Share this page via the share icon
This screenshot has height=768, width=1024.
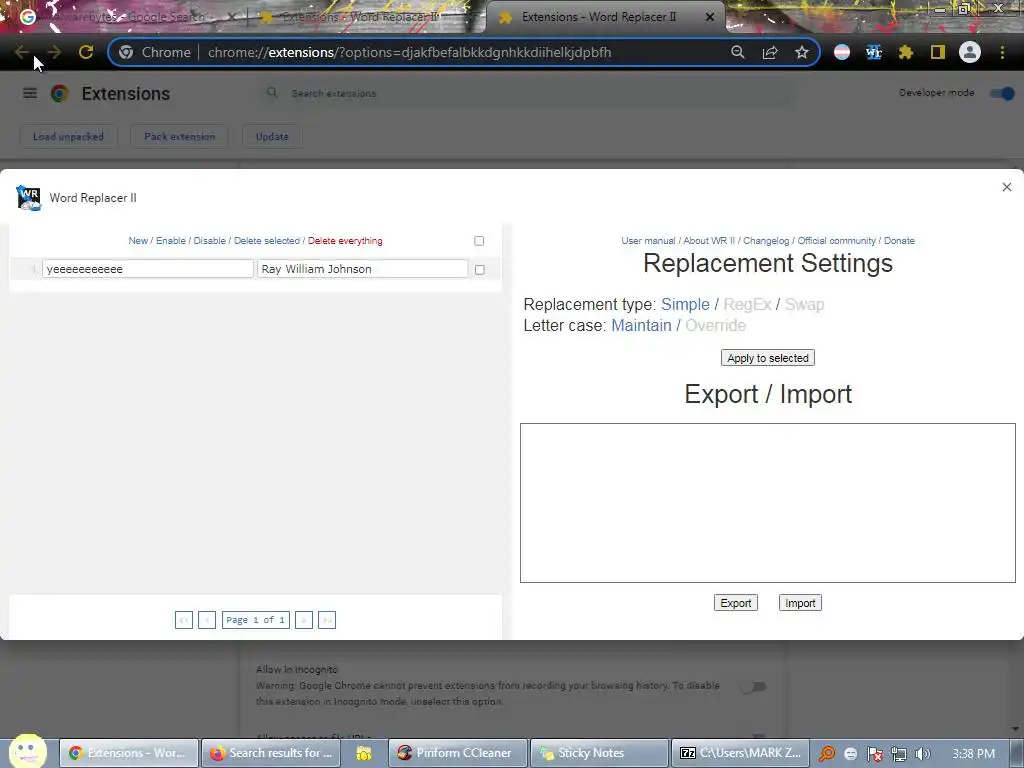pyautogui.click(x=770, y=52)
